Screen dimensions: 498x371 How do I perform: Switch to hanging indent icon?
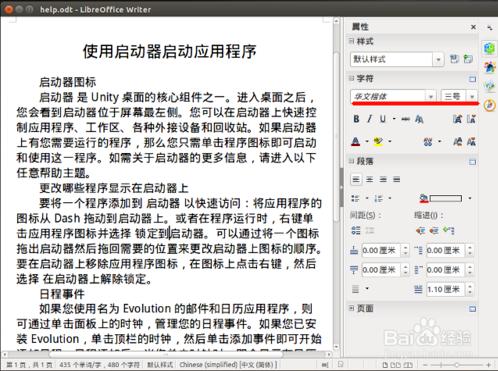449,230
